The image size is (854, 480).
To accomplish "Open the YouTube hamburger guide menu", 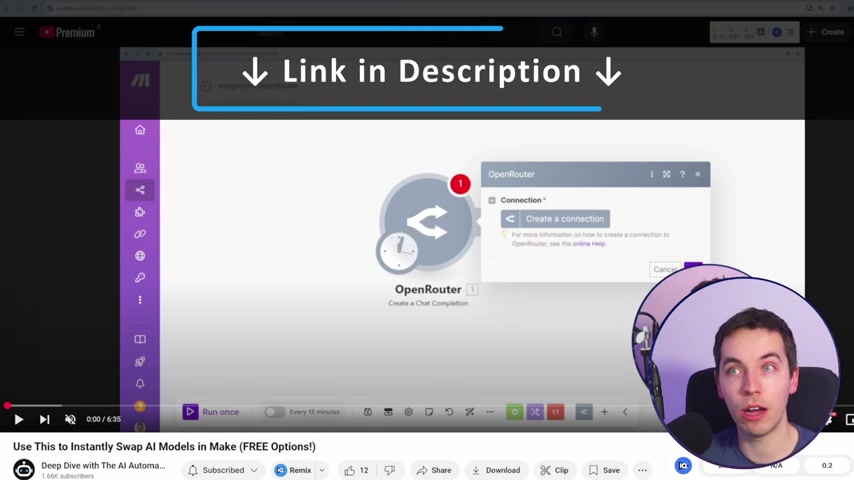I will point(20,32).
